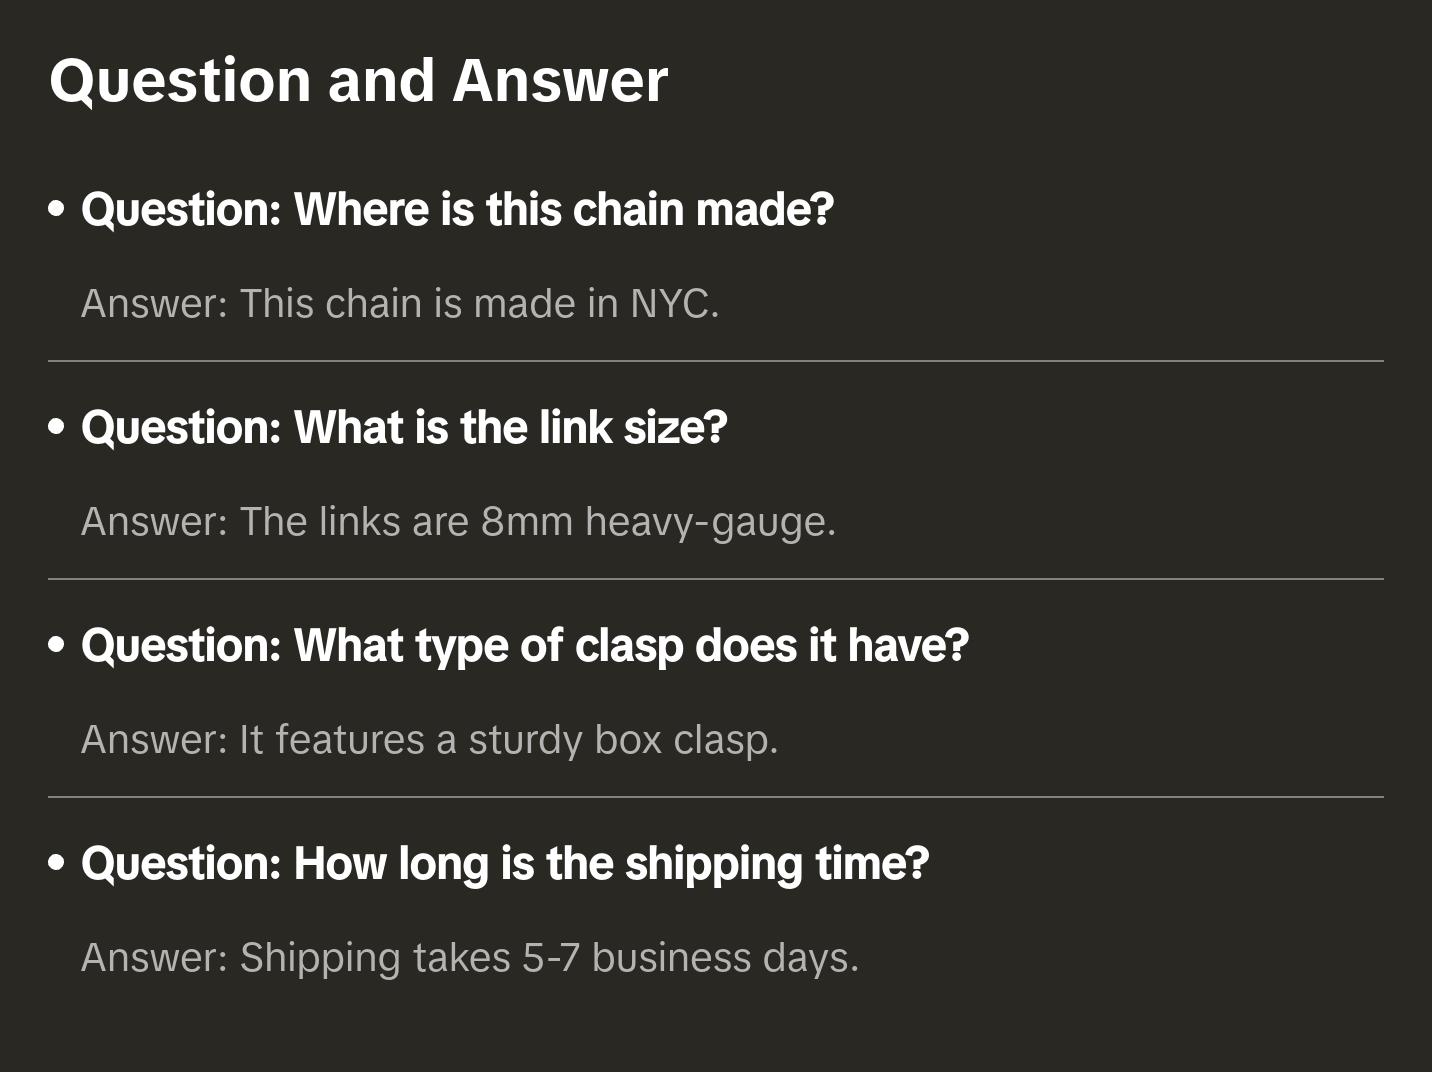The width and height of the screenshot is (1432, 1072).
Task: Click the answer about 5-7 business days shipping
Action: pos(470,958)
